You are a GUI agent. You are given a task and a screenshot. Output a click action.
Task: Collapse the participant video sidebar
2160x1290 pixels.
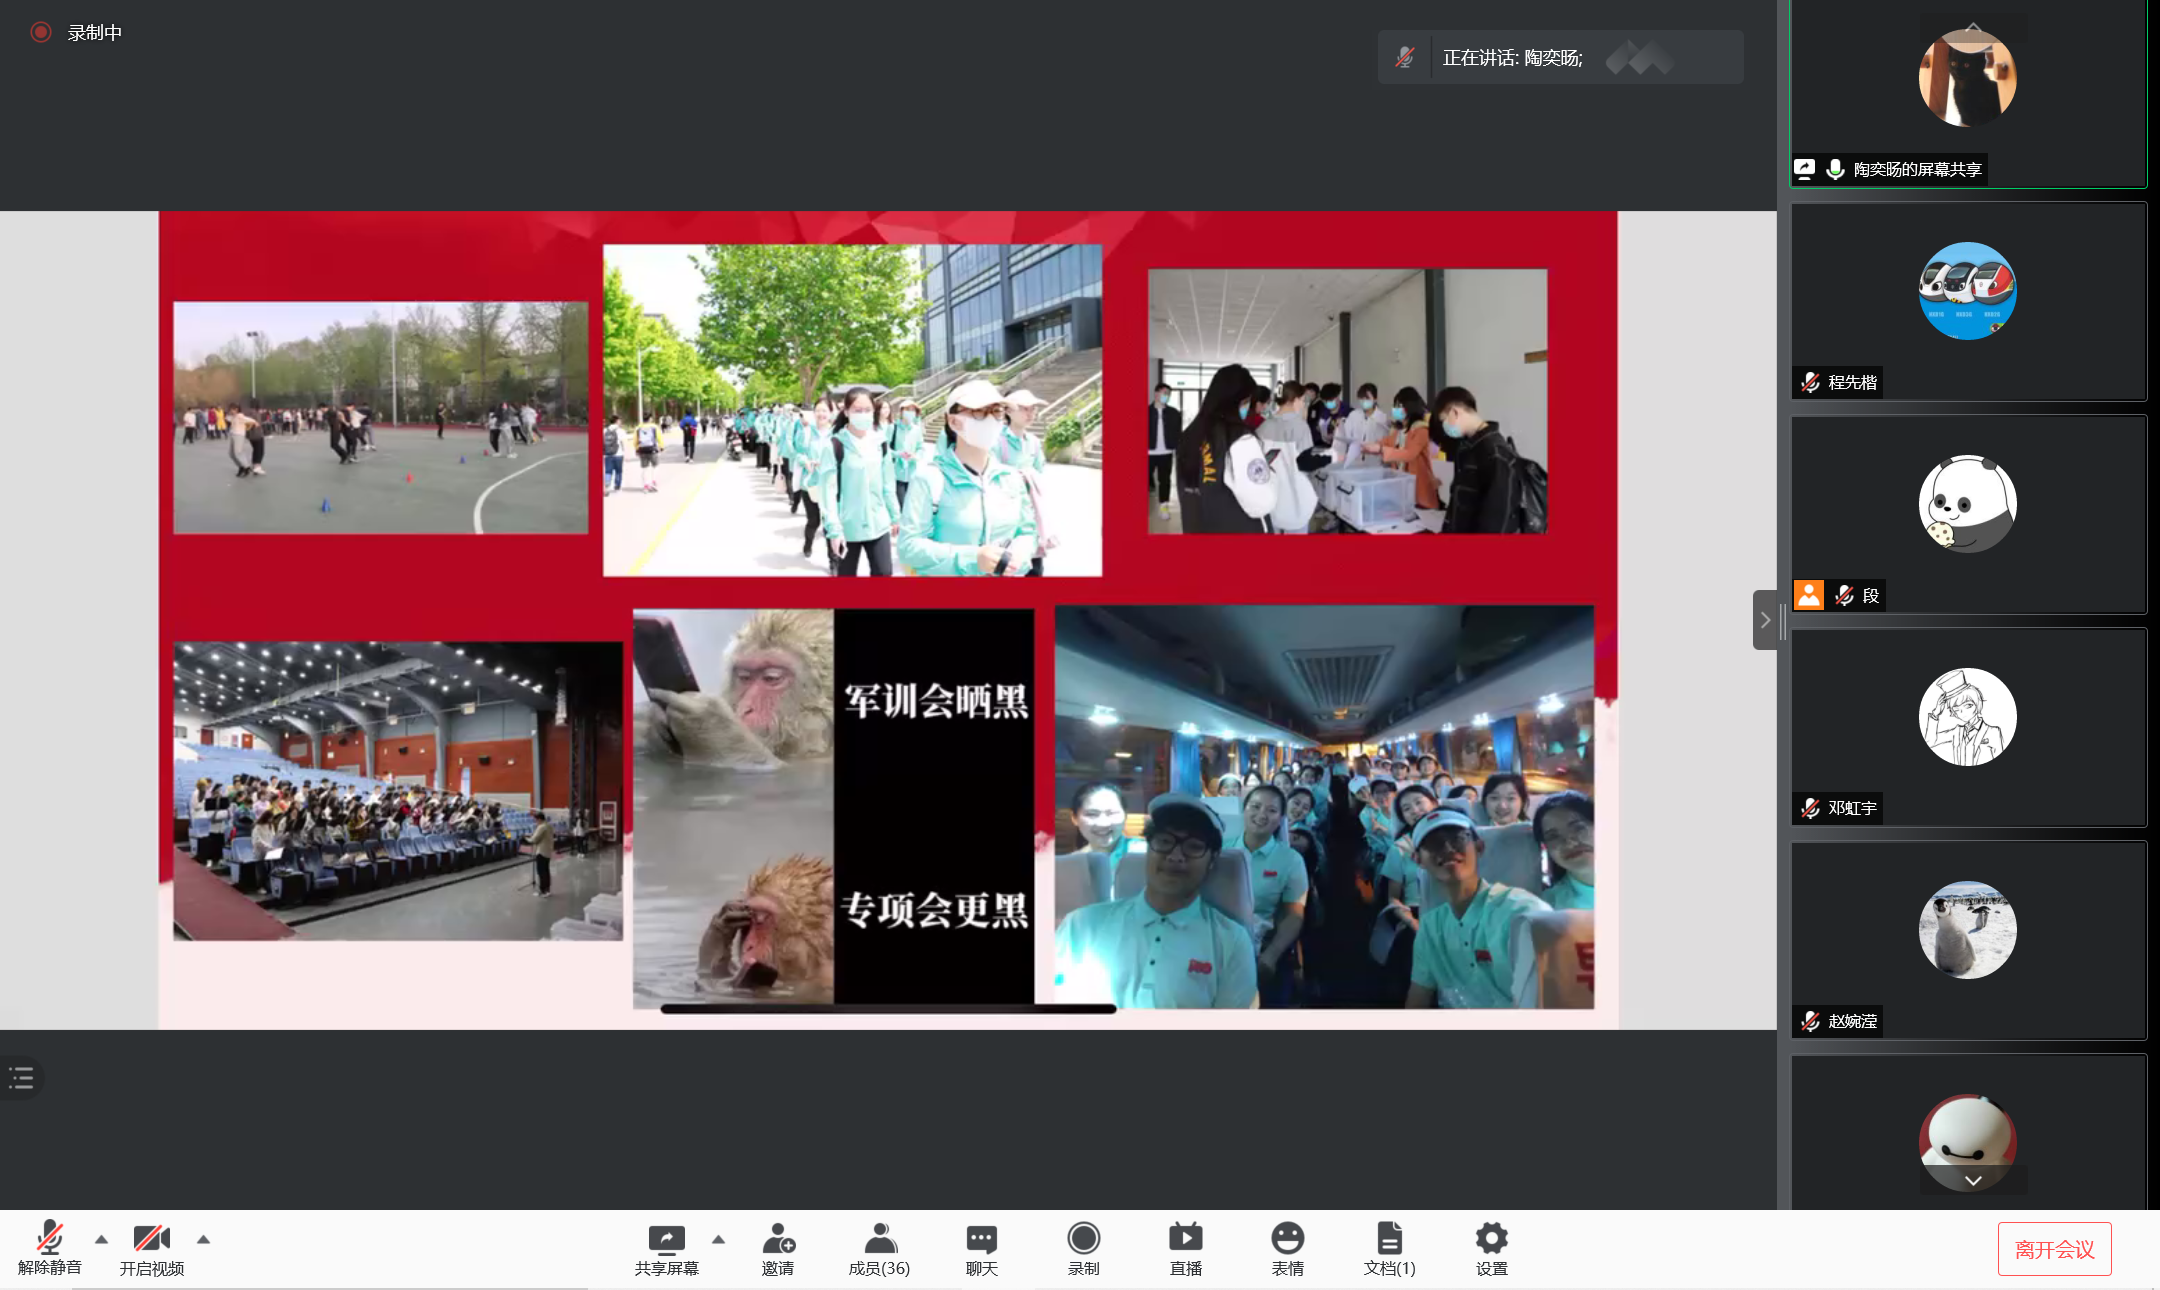(x=1765, y=620)
